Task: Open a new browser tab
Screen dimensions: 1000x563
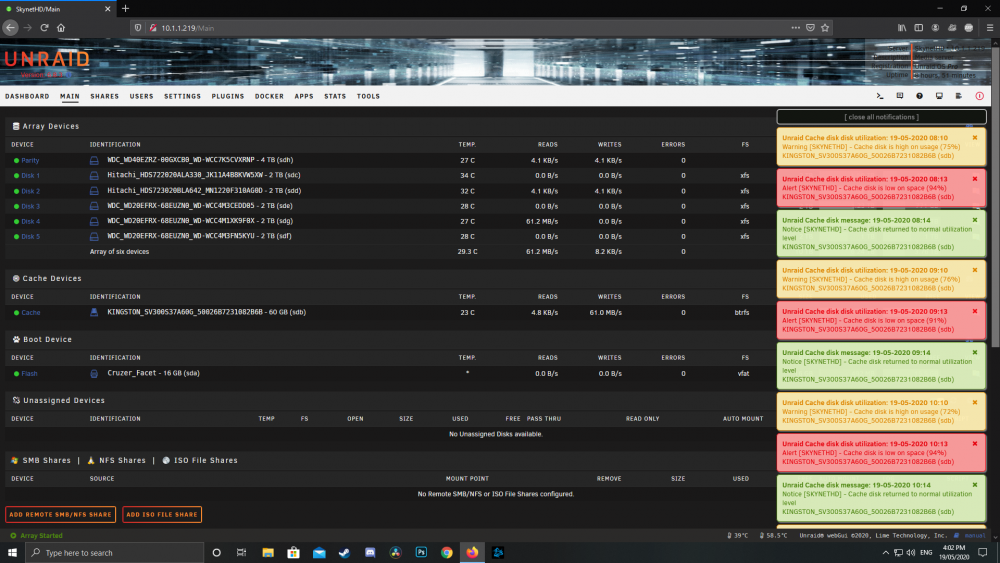Action: pyautogui.click(x=126, y=9)
